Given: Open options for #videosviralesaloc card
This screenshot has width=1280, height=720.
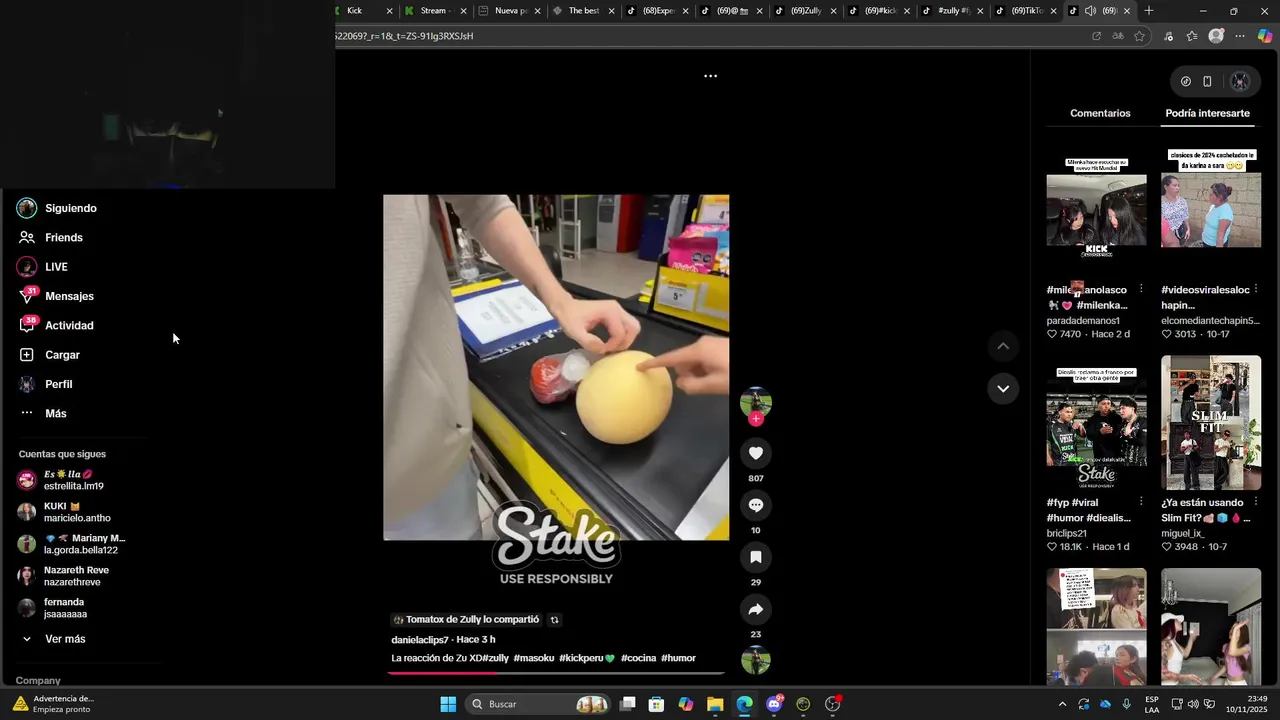Looking at the screenshot, I should point(1255,289).
